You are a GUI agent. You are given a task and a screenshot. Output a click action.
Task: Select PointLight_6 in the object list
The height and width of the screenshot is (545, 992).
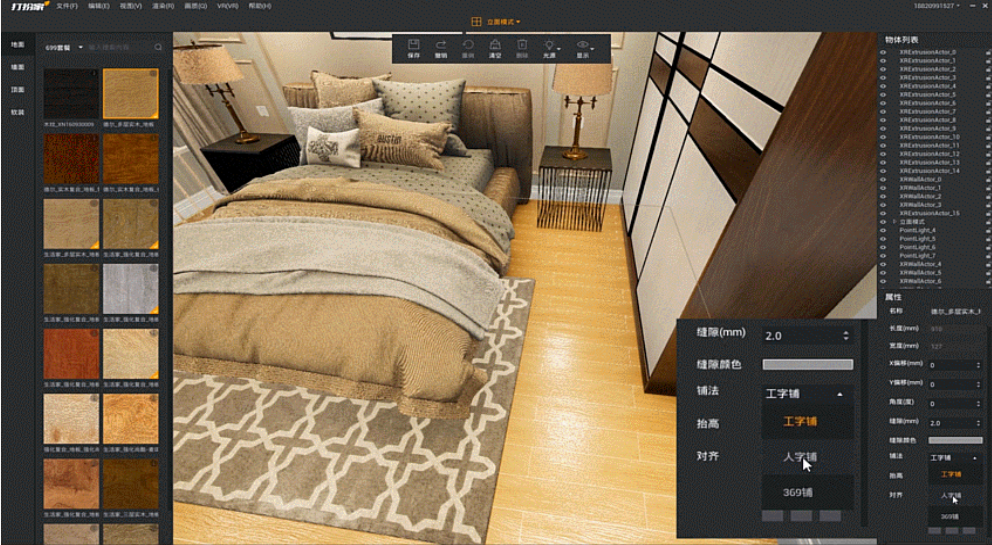(917, 247)
